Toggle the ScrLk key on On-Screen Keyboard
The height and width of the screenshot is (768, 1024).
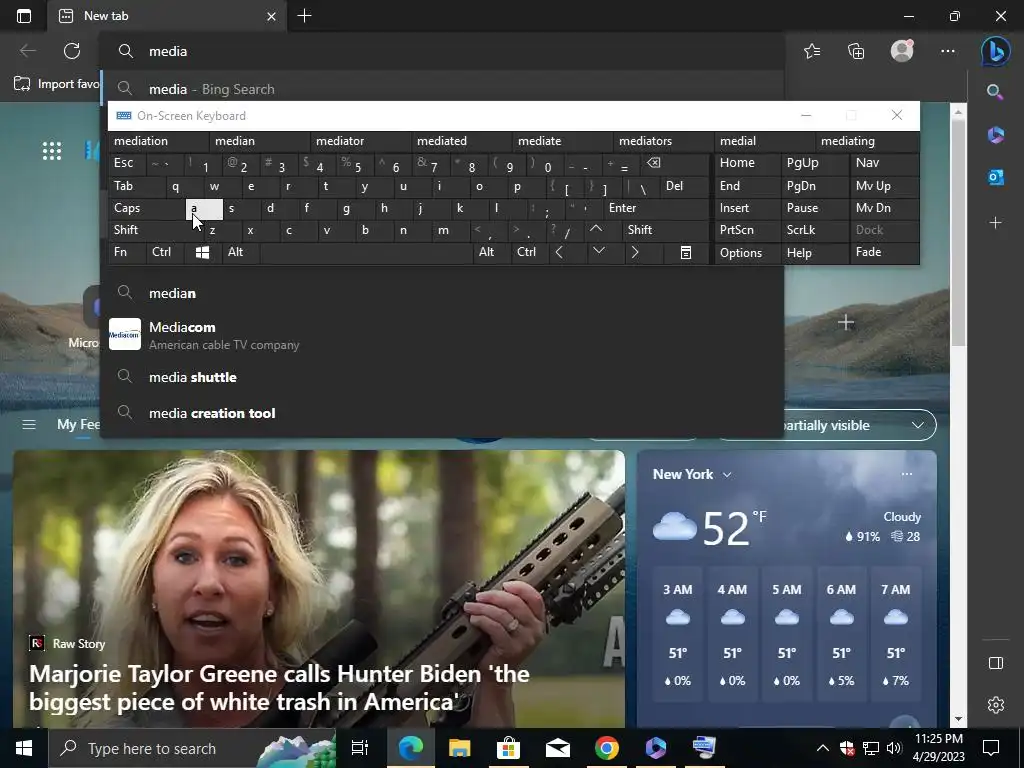click(x=814, y=230)
